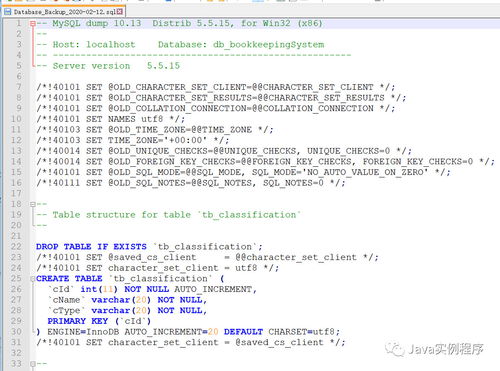Click on the cName varchar column definition
The image size is (500, 371).
(x=128, y=300)
